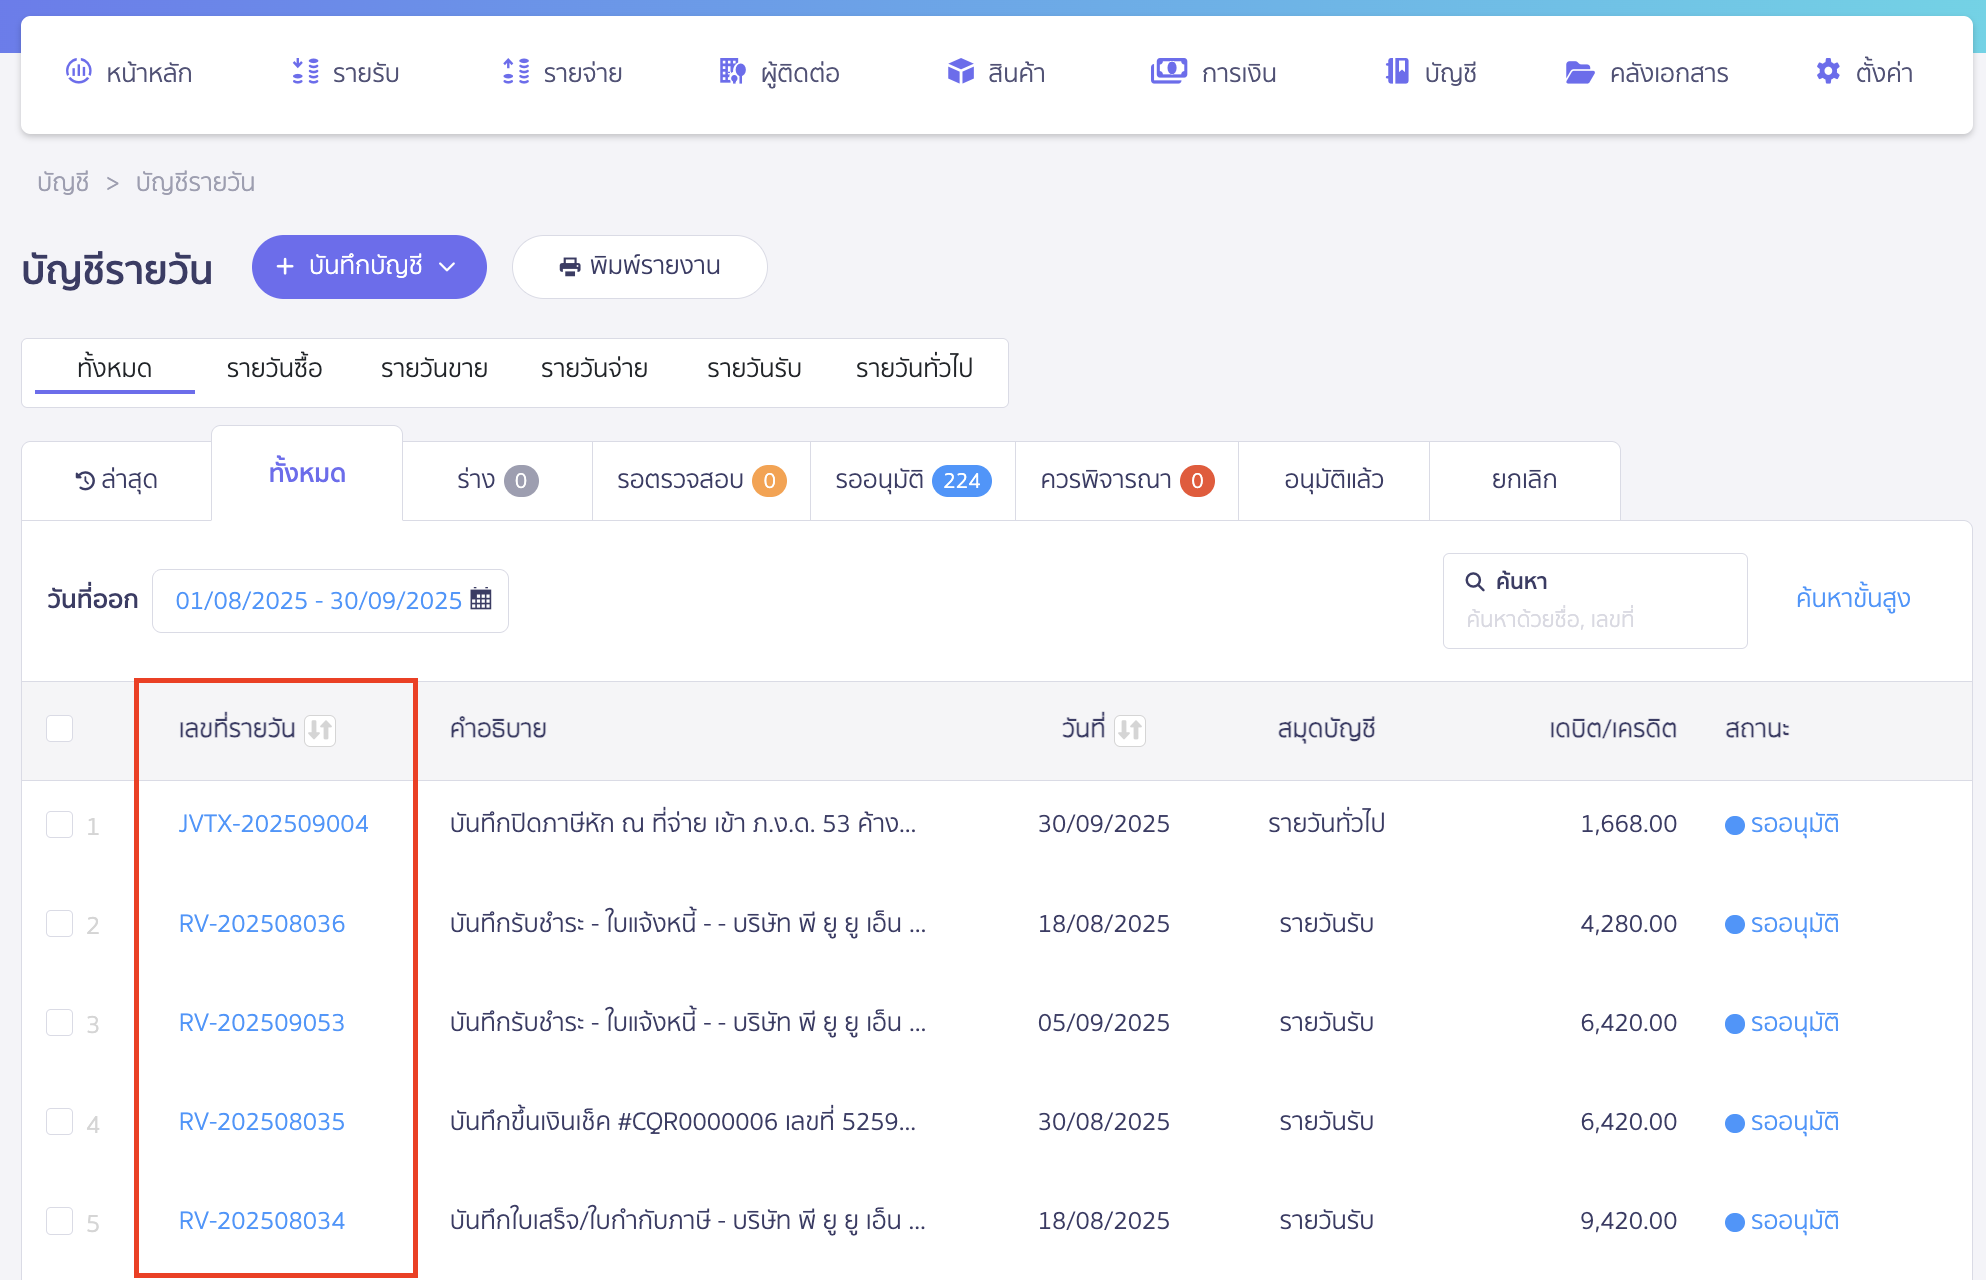1986x1280 pixels.
Task: Open the calendar icon in the date range field
Action: (482, 599)
